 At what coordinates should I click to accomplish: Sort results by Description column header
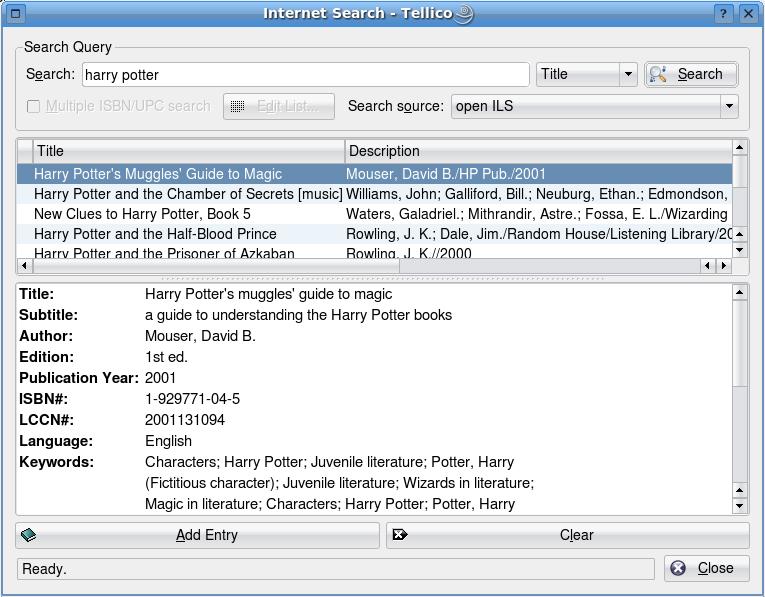pyautogui.click(x=539, y=151)
